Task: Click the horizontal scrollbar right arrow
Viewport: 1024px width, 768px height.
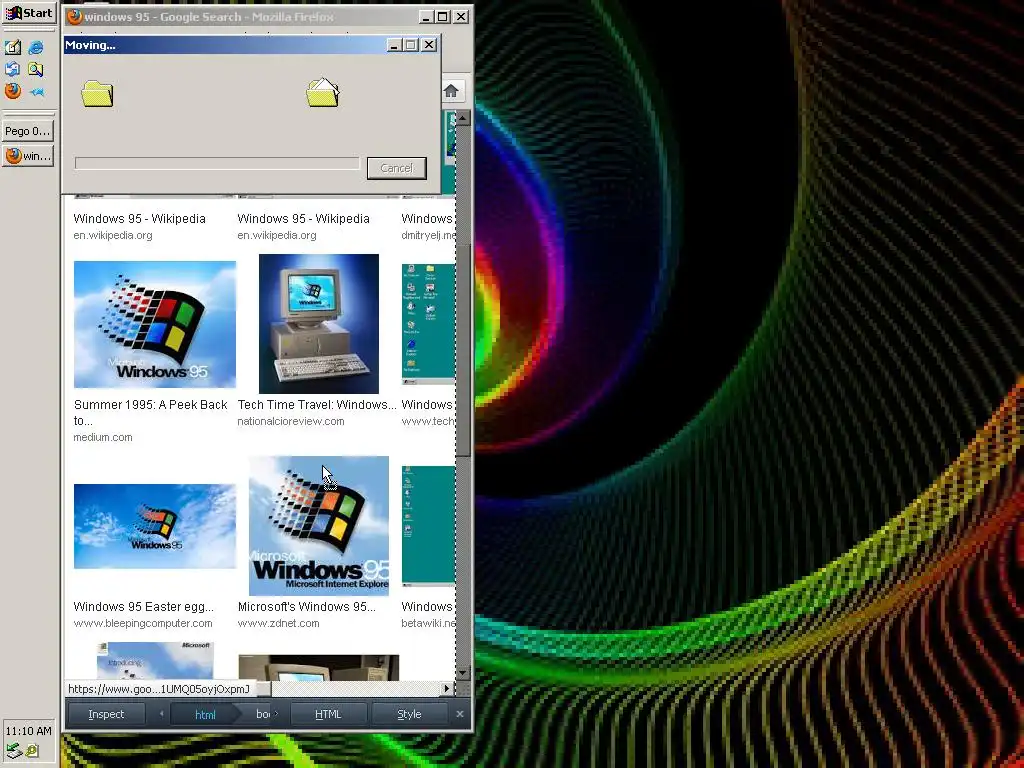Action: click(447, 688)
